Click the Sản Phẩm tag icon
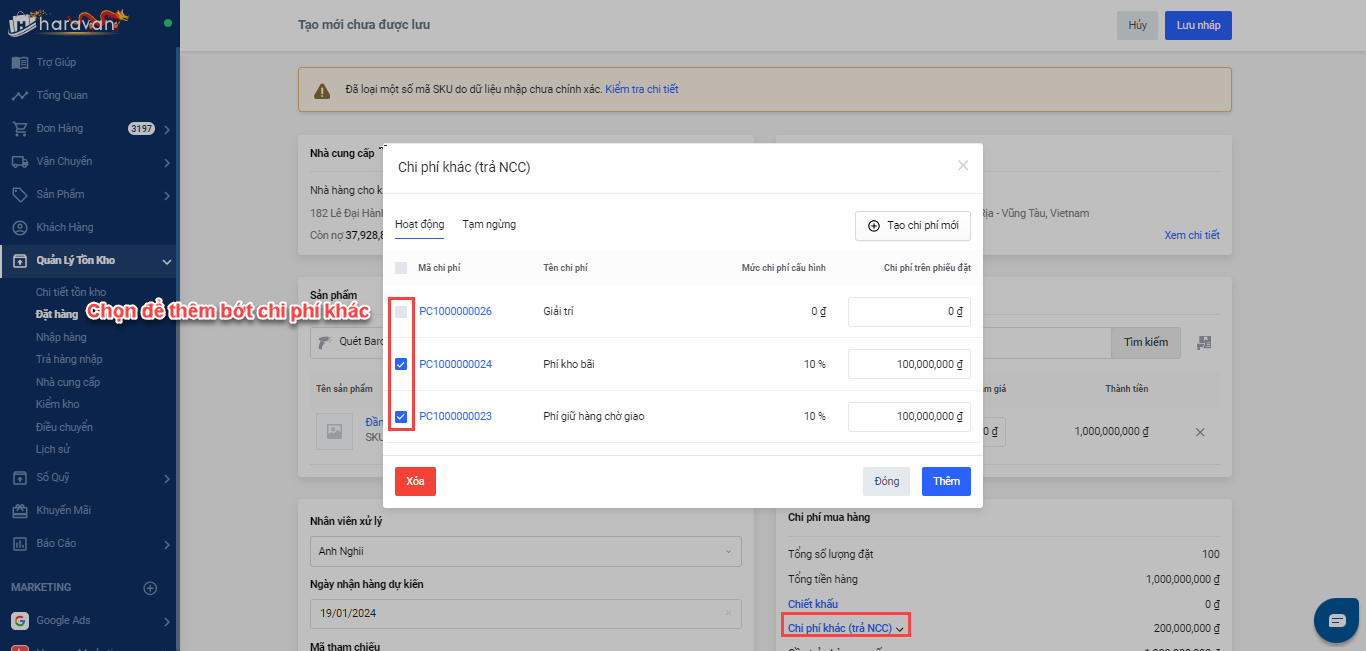The height and width of the screenshot is (651, 1366). (20, 194)
